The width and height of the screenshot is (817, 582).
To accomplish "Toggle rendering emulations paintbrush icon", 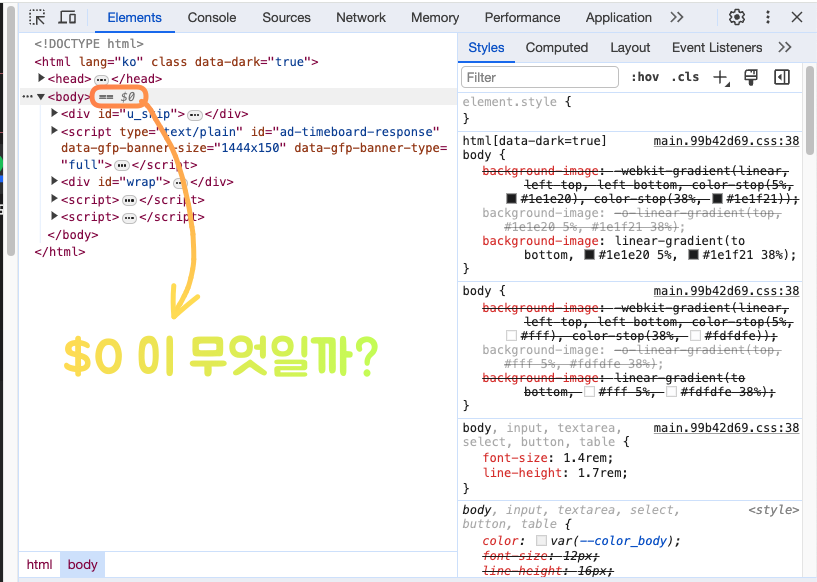I will (x=751, y=77).
